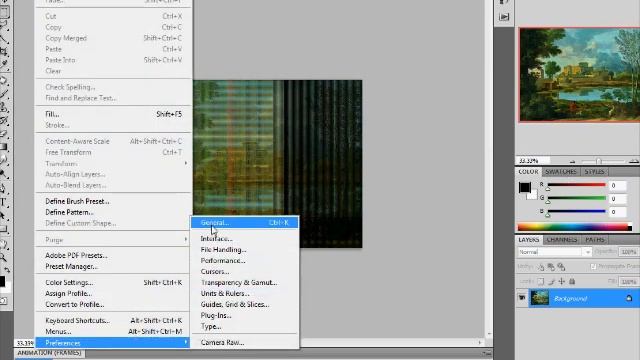Select the Horizontal Type tool
This screenshot has width=640, height=360.
coord(4,202)
